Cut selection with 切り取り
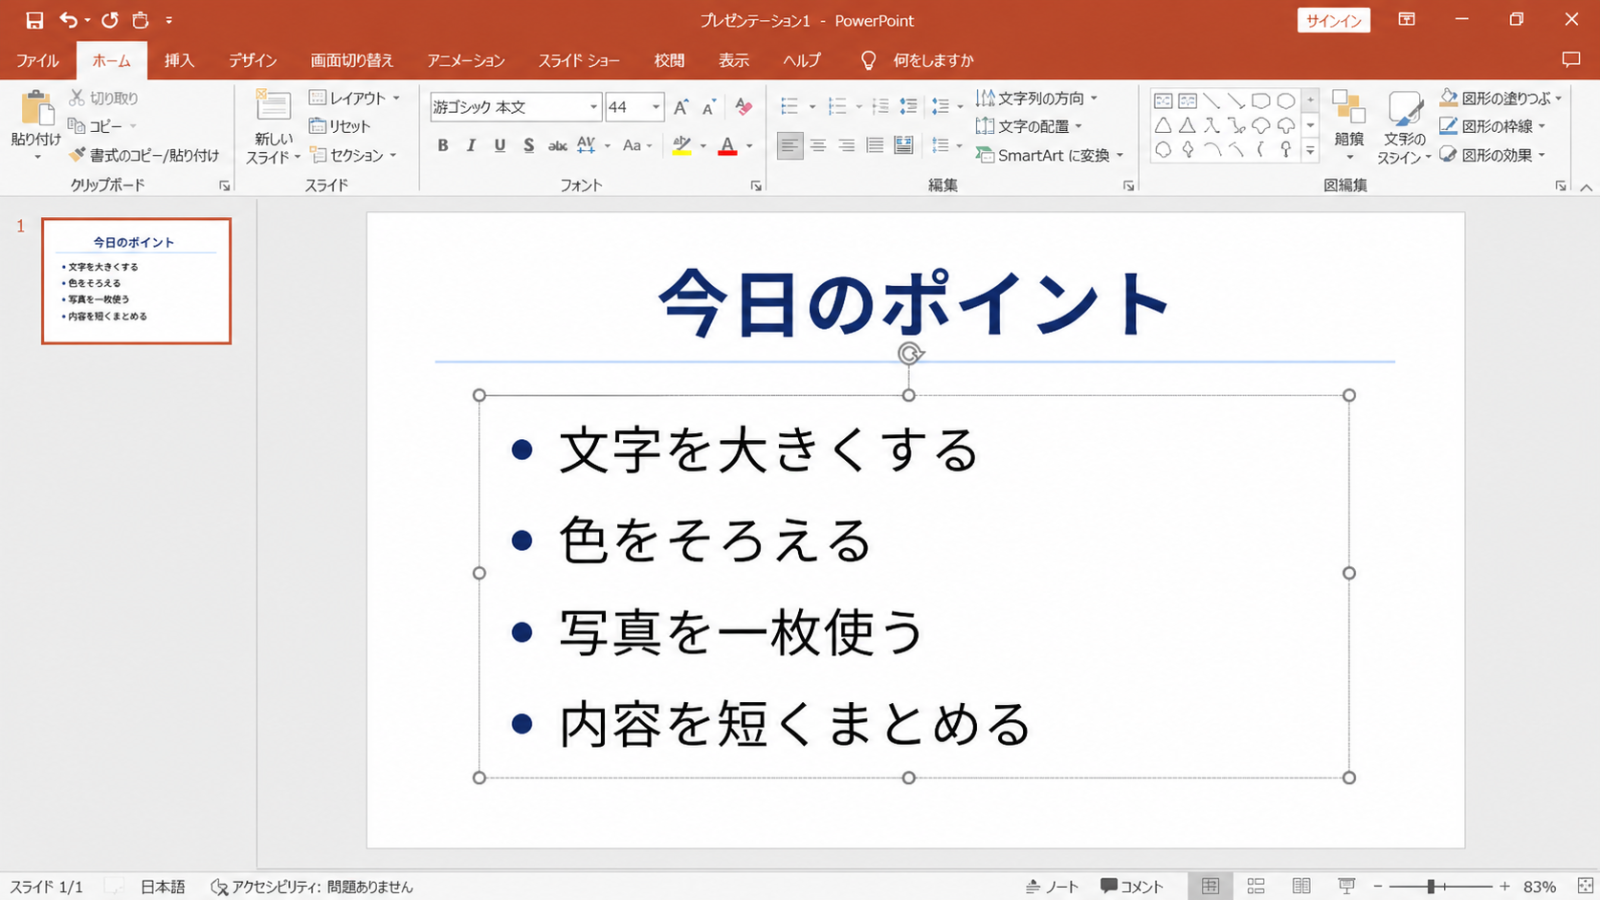Image resolution: width=1600 pixels, height=900 pixels. tap(104, 98)
